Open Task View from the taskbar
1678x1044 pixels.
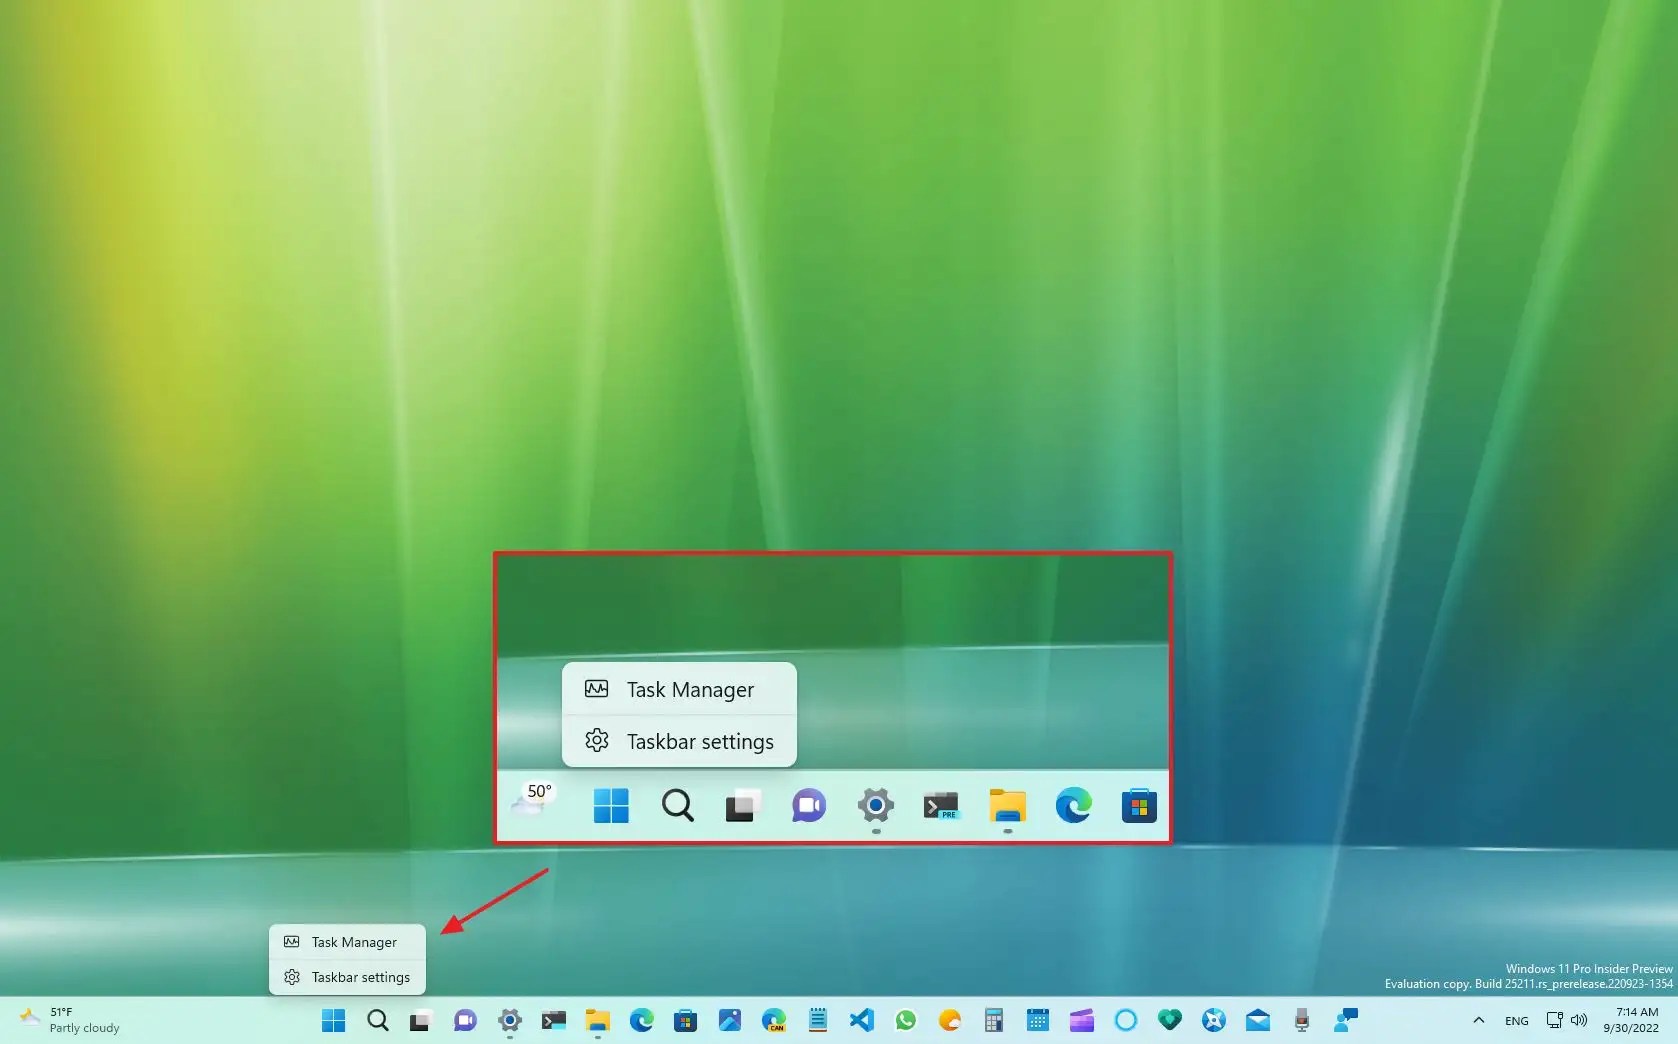pyautogui.click(x=420, y=1021)
